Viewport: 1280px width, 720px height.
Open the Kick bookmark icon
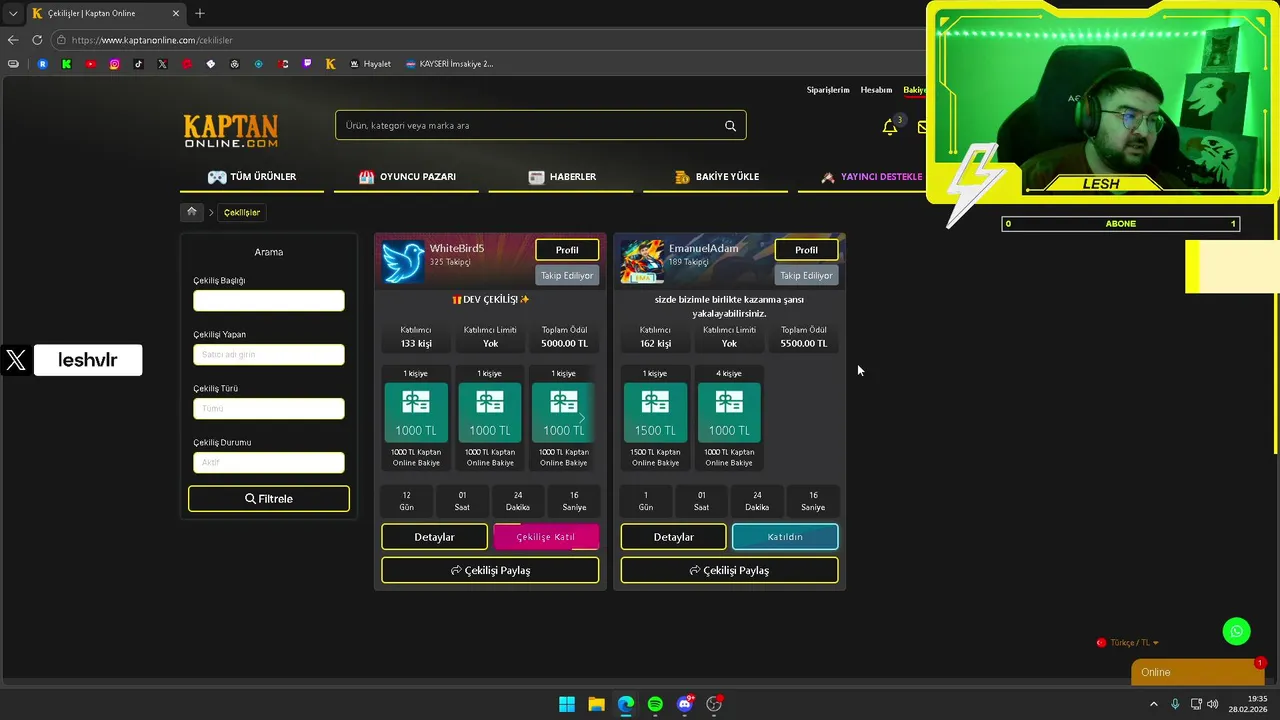pyautogui.click(x=67, y=64)
